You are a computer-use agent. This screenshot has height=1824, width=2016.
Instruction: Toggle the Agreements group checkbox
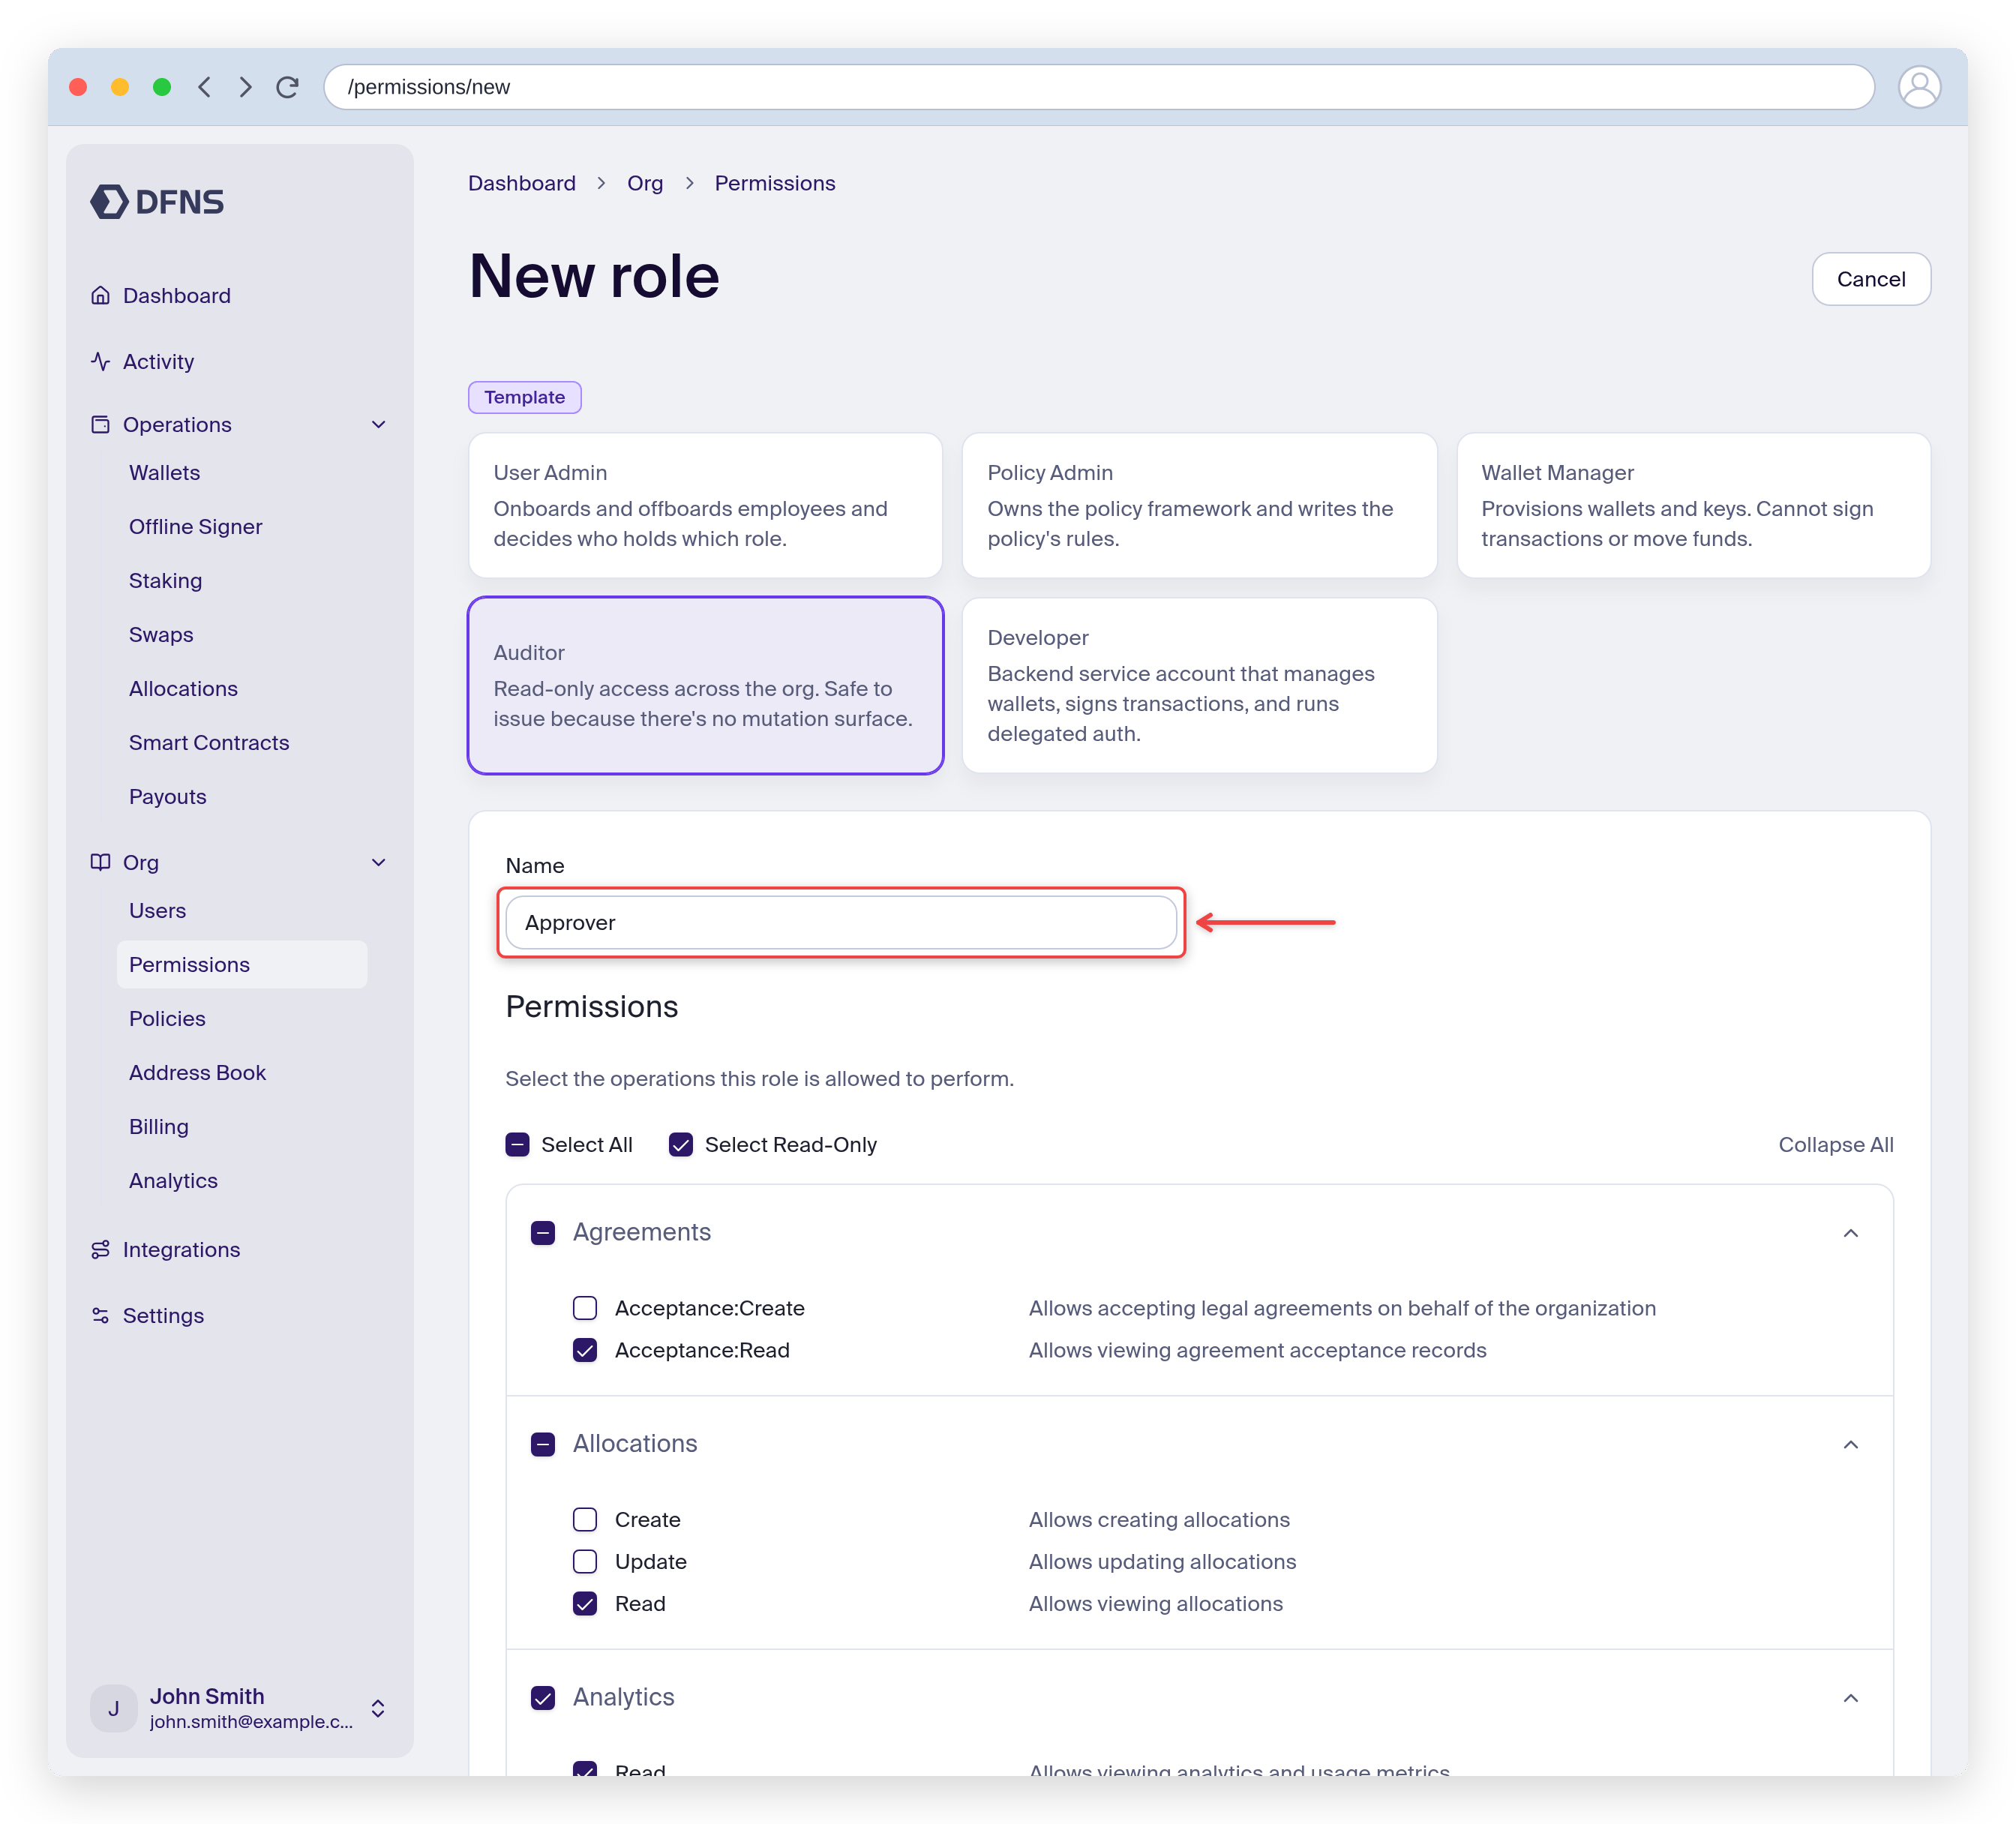point(543,1232)
